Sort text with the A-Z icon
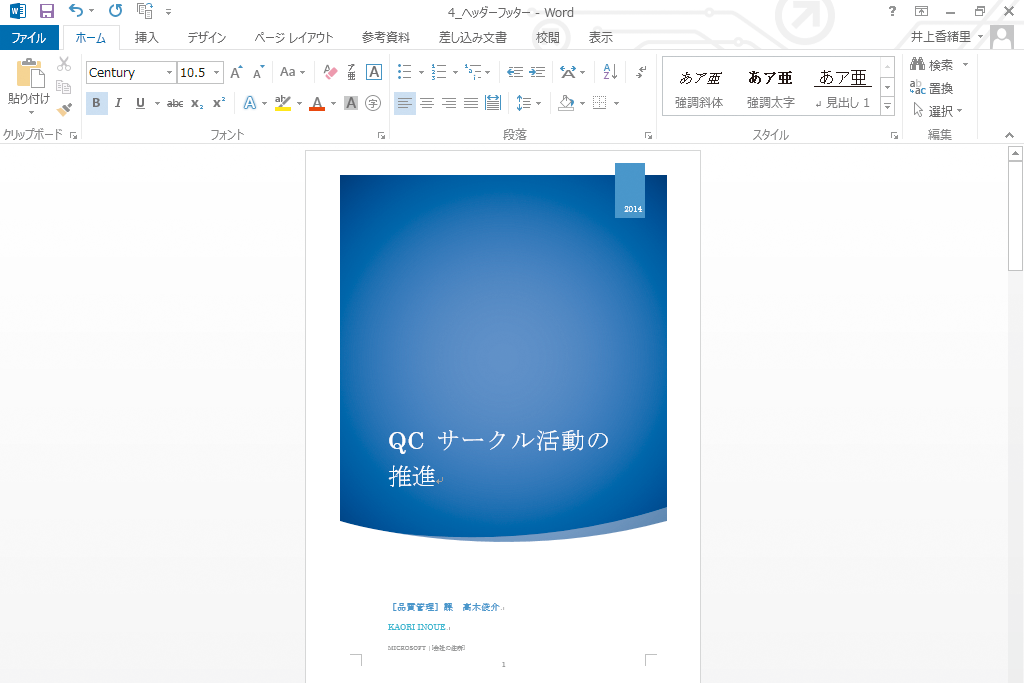Screen dimensions: 1024x683 [x=611, y=72]
